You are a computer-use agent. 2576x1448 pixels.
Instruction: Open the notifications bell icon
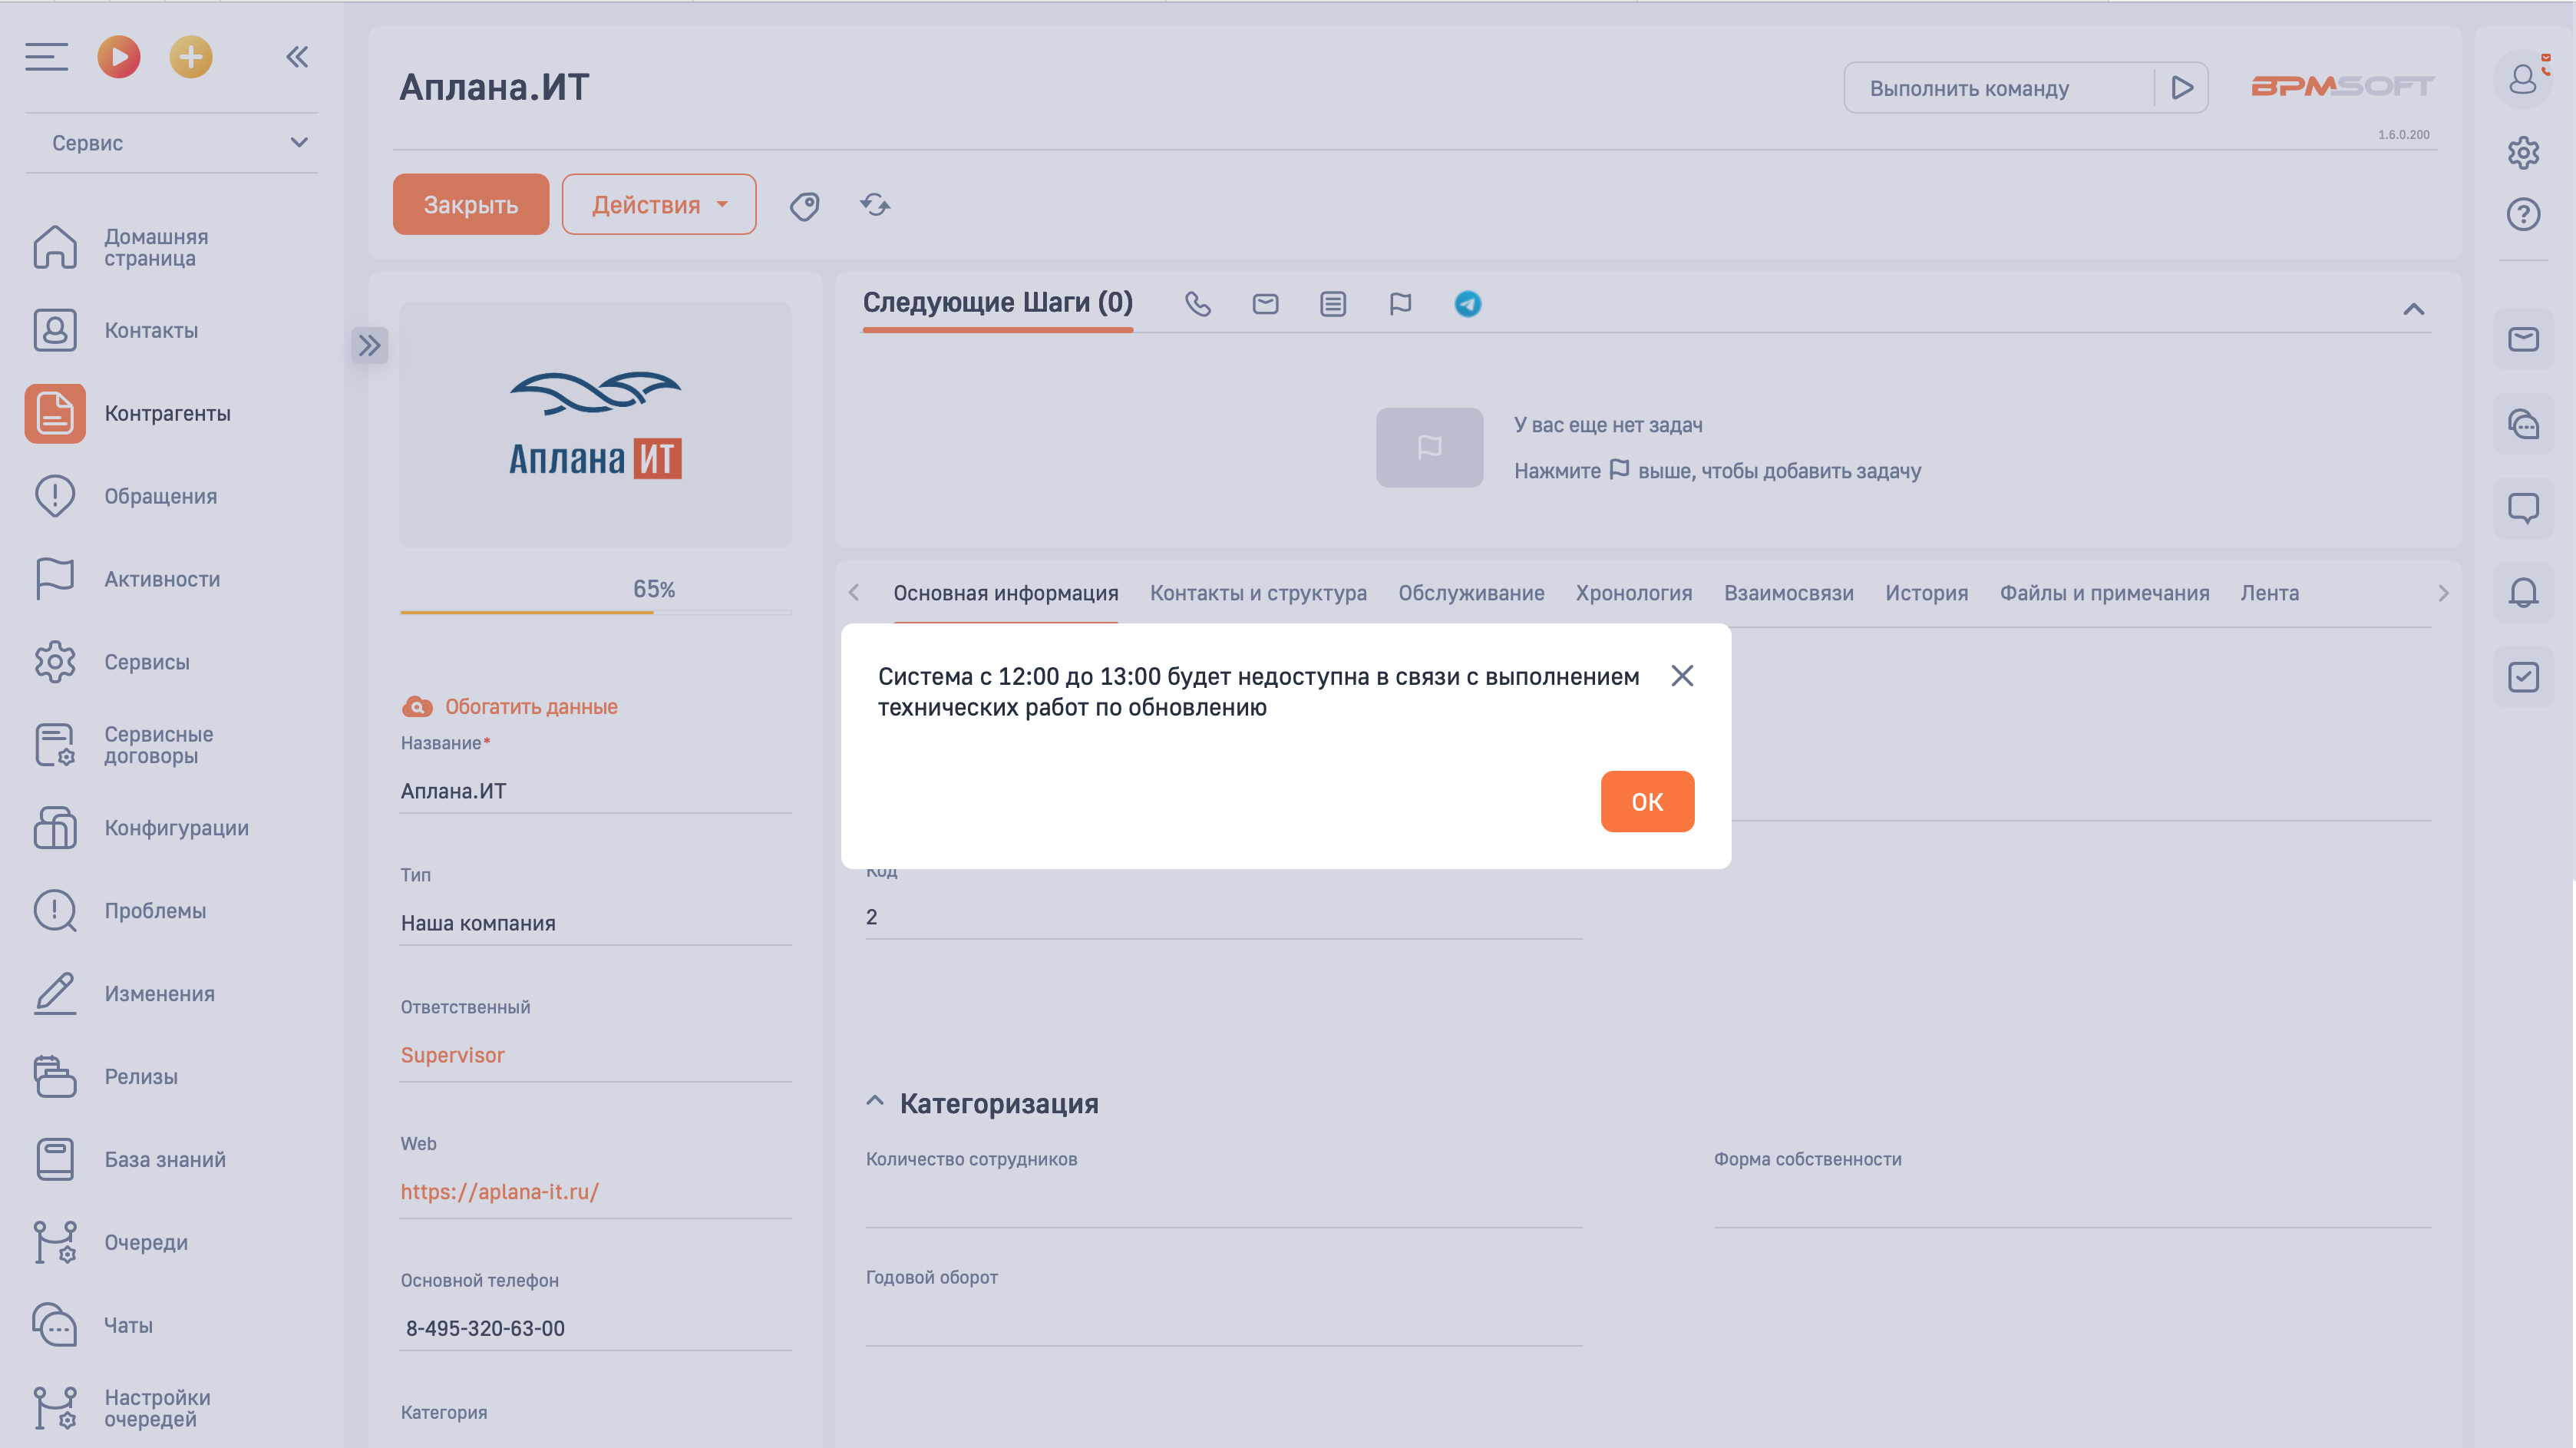pos(2522,592)
